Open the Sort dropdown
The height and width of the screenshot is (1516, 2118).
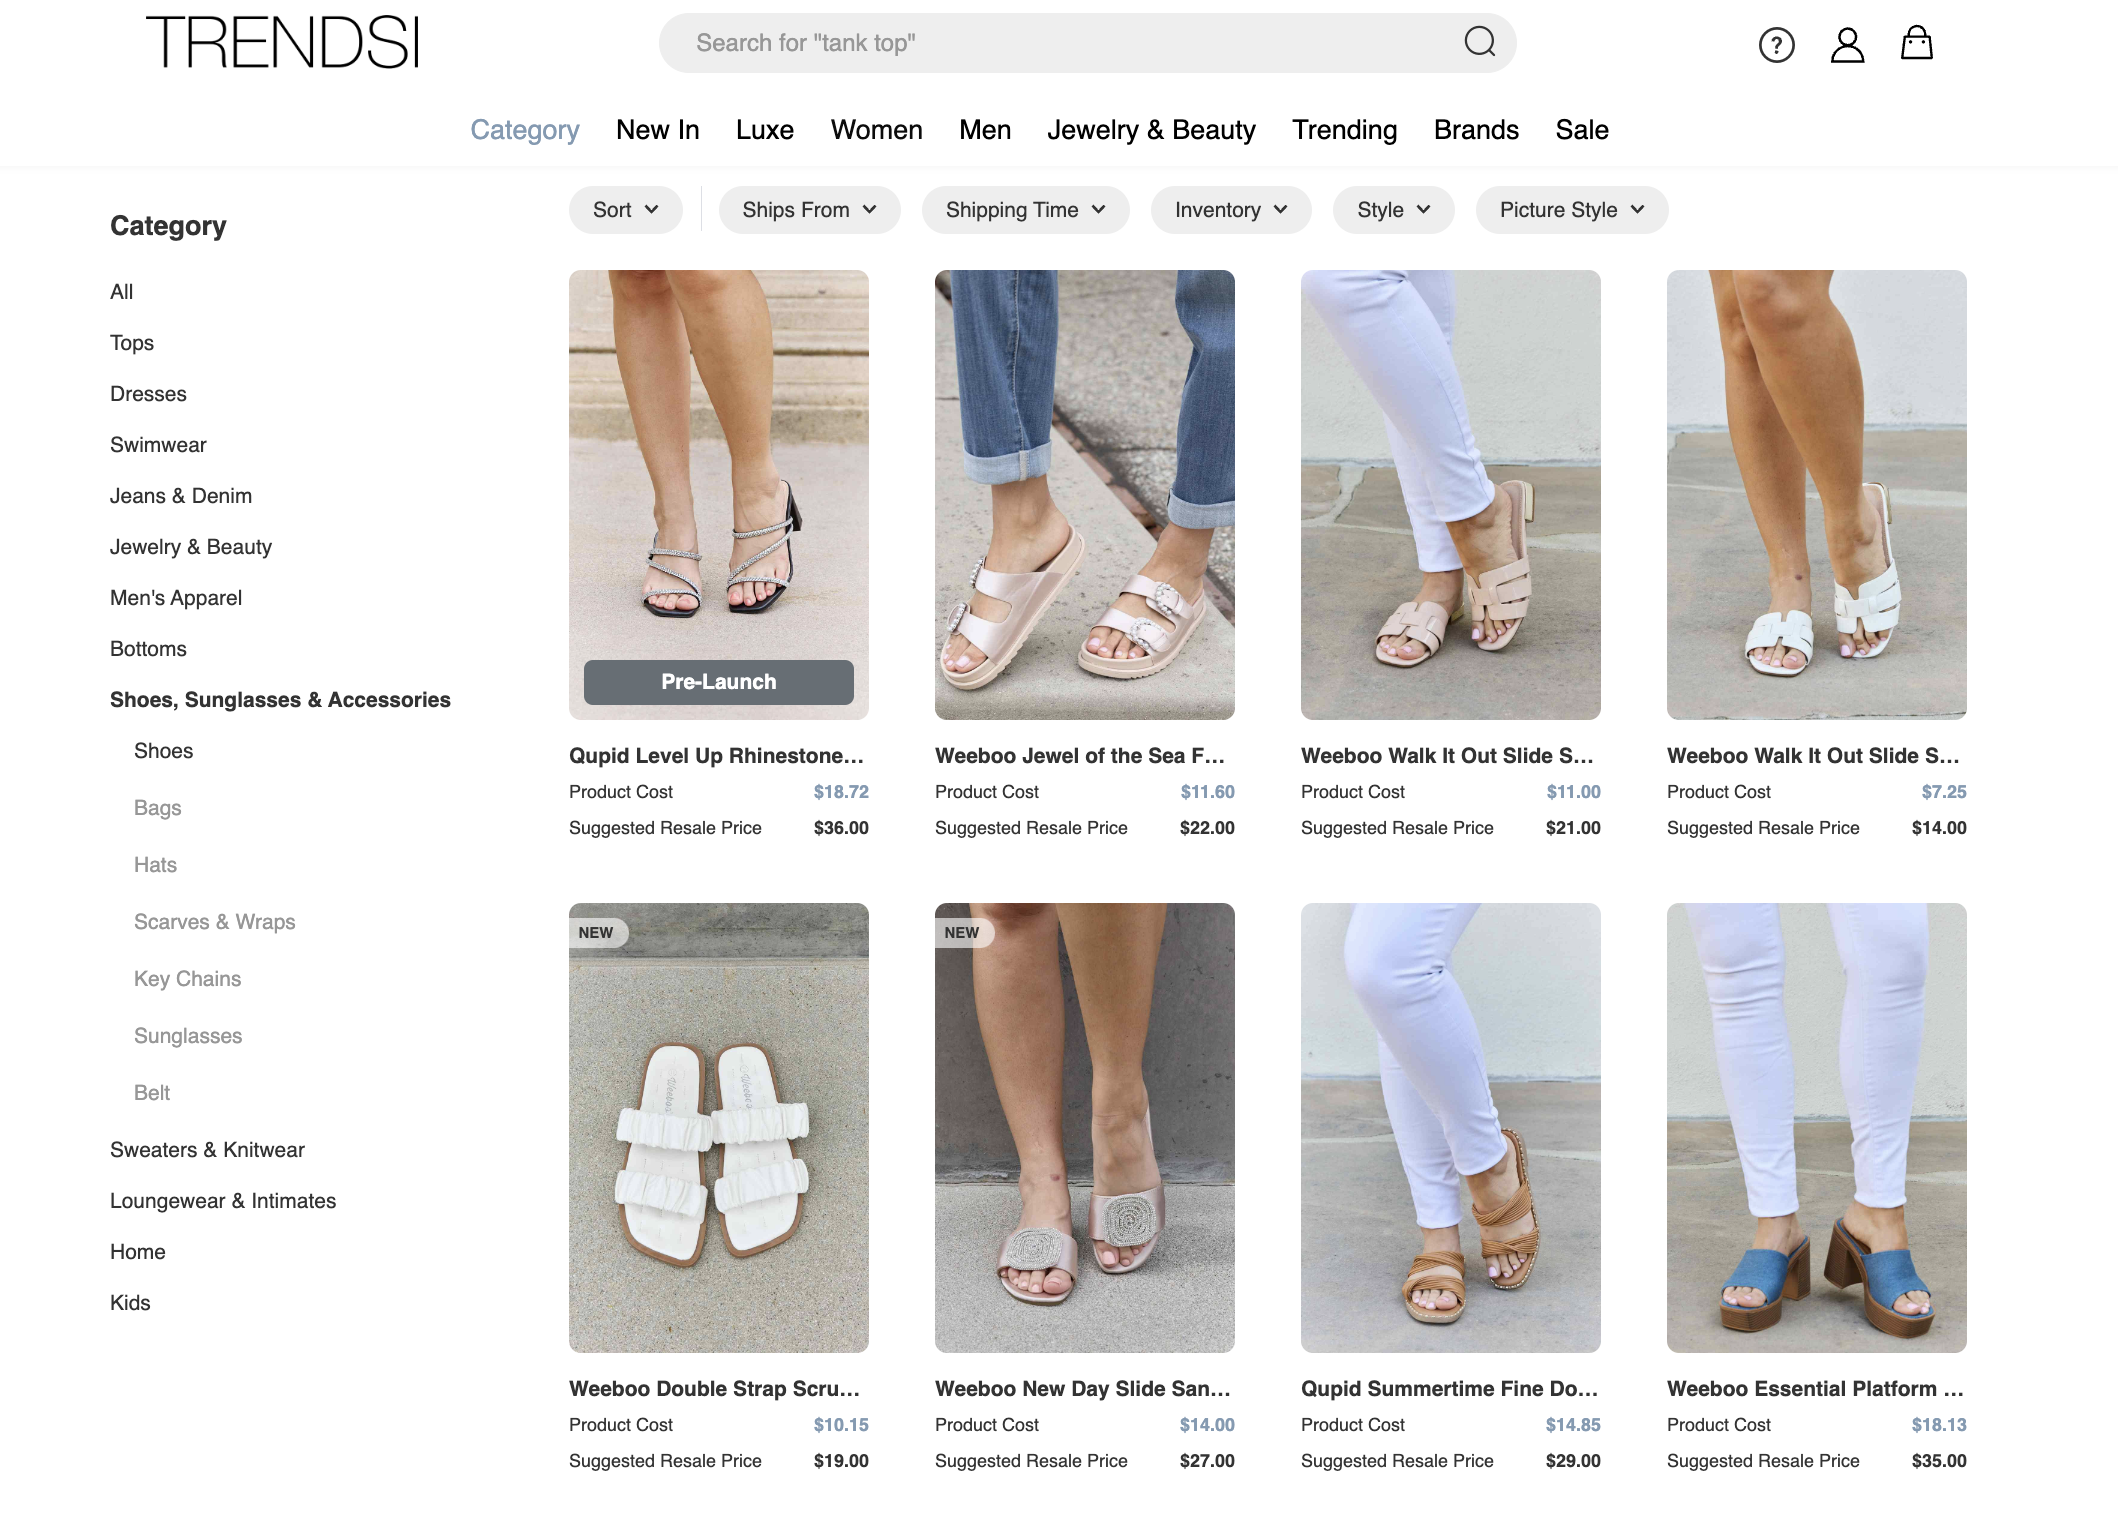tap(624, 210)
